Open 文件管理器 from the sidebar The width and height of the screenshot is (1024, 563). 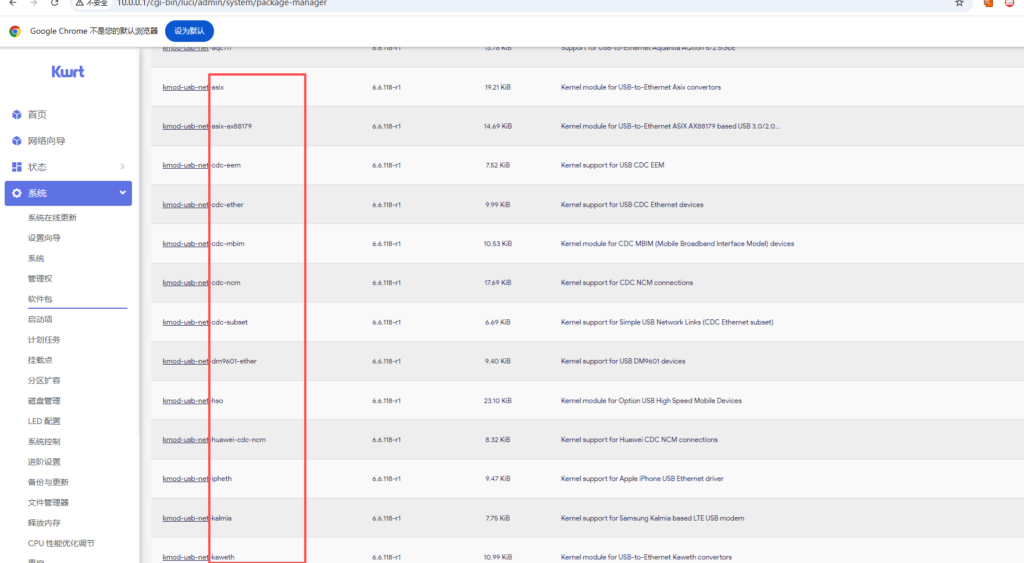48,503
